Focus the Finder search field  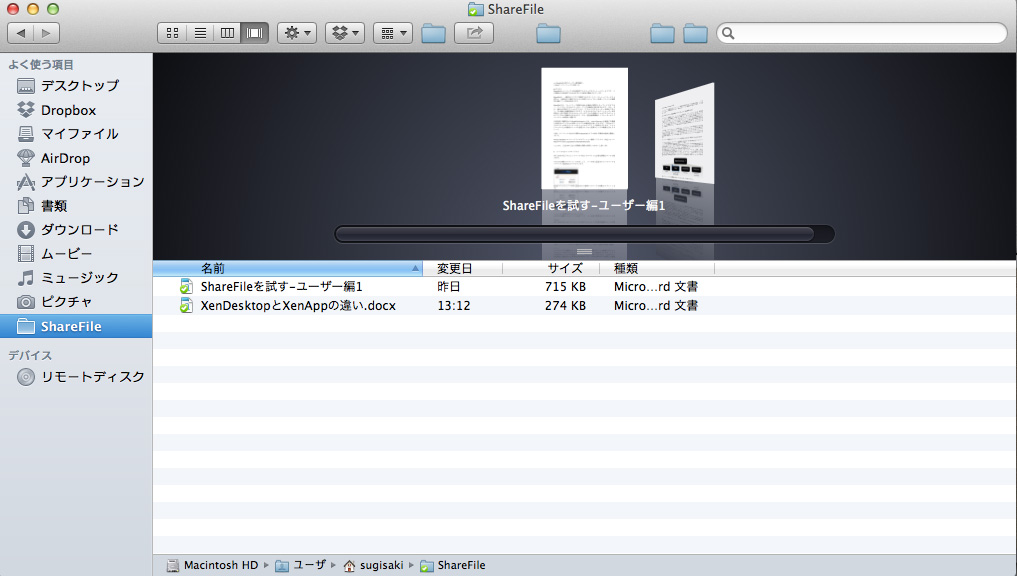[x=862, y=33]
